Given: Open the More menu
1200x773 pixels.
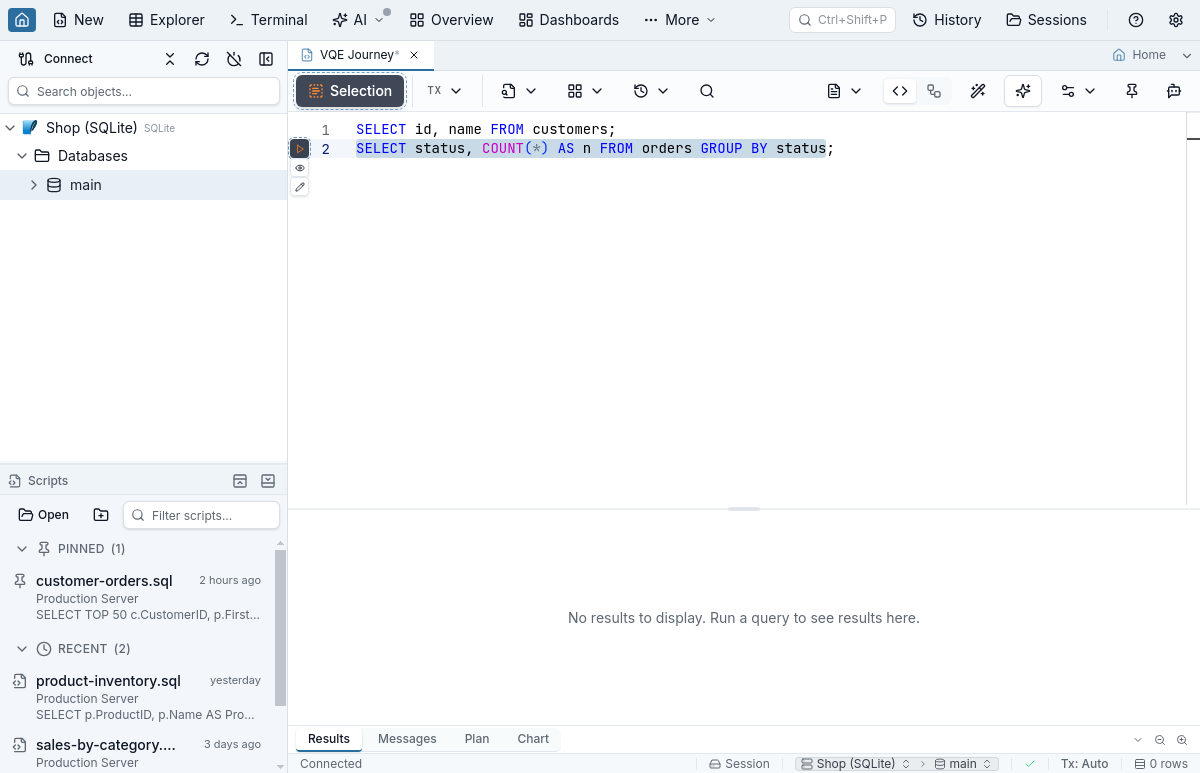Looking at the screenshot, I should tap(680, 20).
